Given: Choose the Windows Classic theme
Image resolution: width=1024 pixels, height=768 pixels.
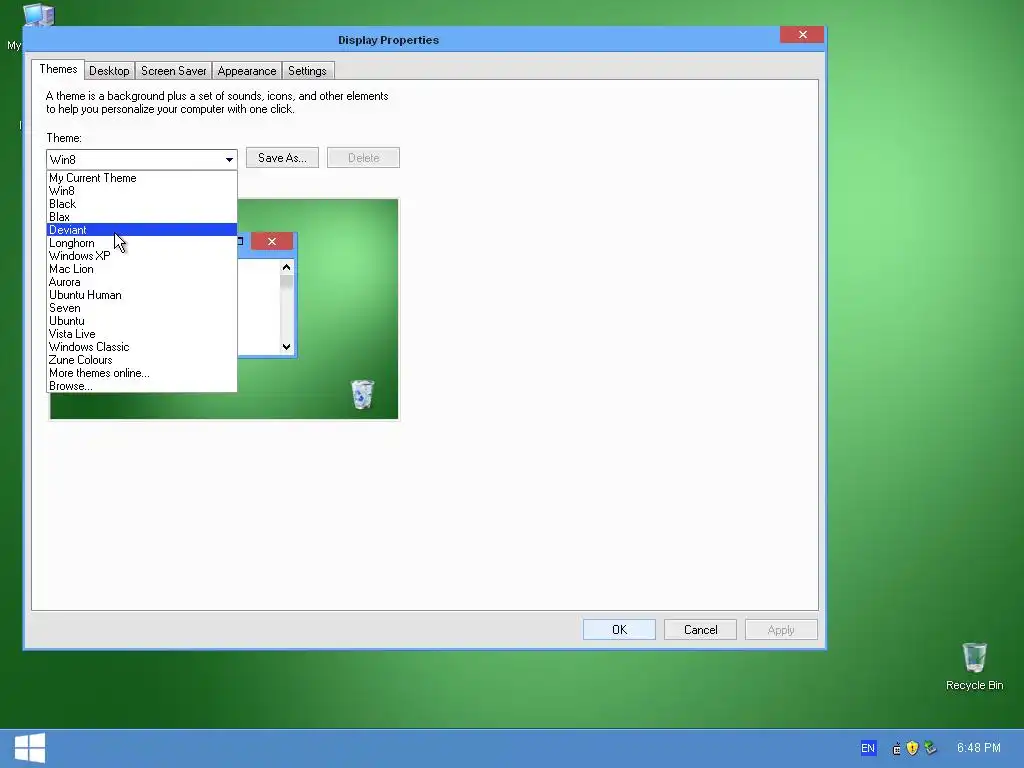Looking at the screenshot, I should [x=142, y=347].
